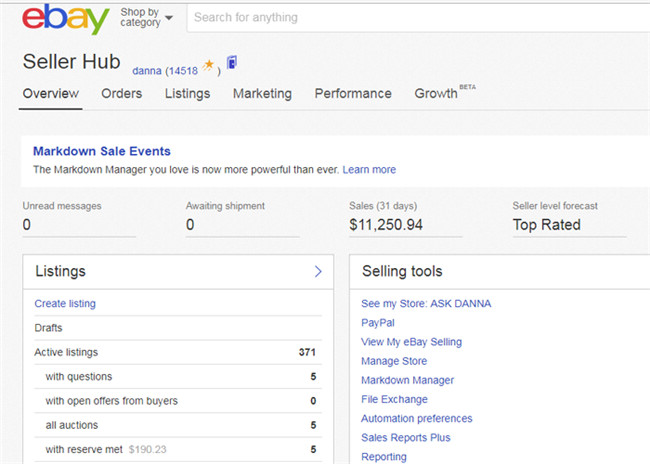This screenshot has height=464, width=650.
Task: Click the danna username link
Action: 147,71
